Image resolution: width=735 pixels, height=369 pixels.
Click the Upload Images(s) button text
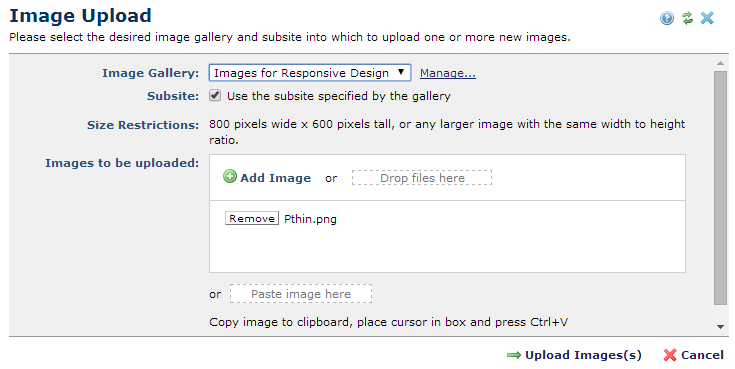pos(583,355)
